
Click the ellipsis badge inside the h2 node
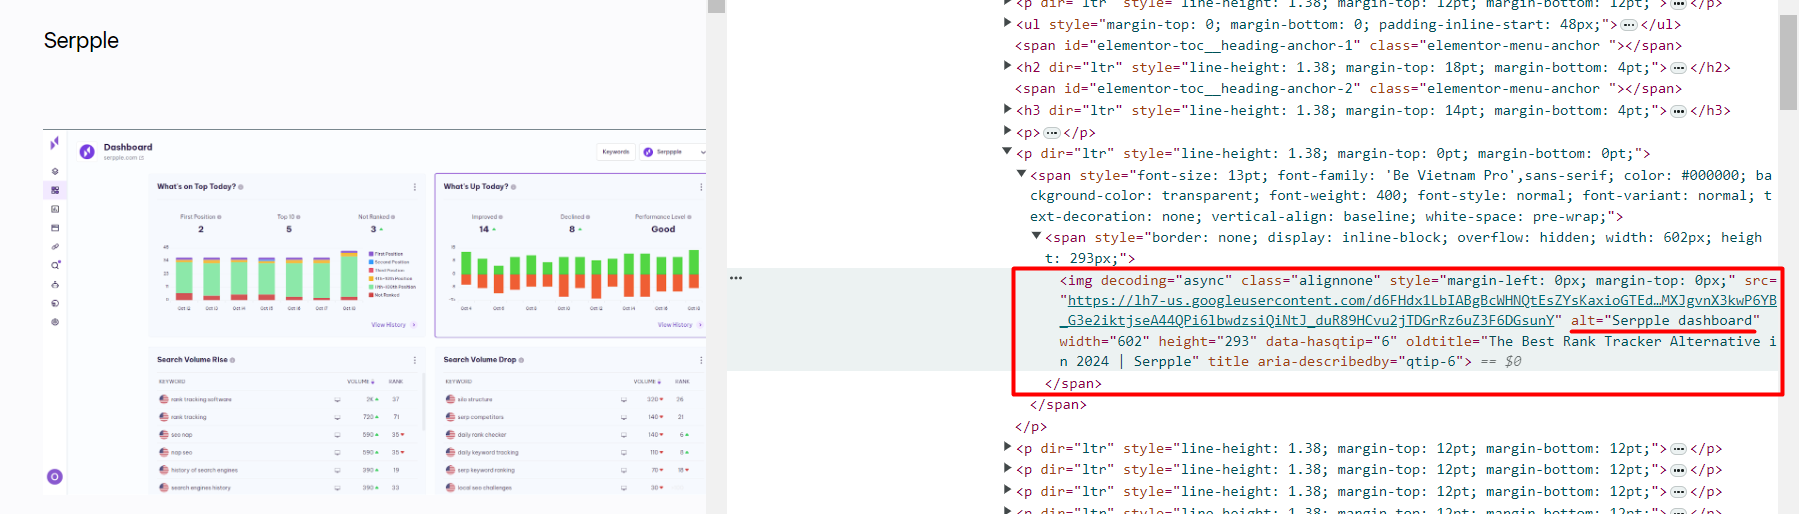click(x=1678, y=68)
